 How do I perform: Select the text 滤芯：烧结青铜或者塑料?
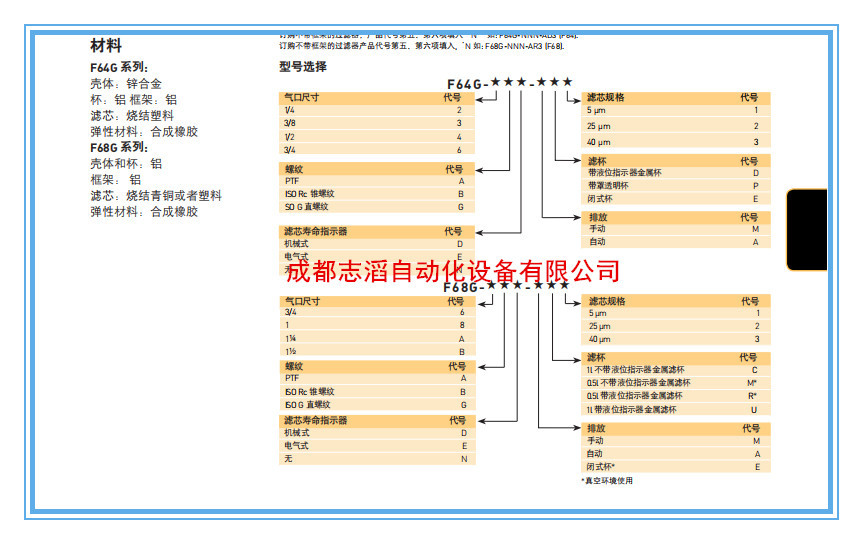click(x=156, y=195)
